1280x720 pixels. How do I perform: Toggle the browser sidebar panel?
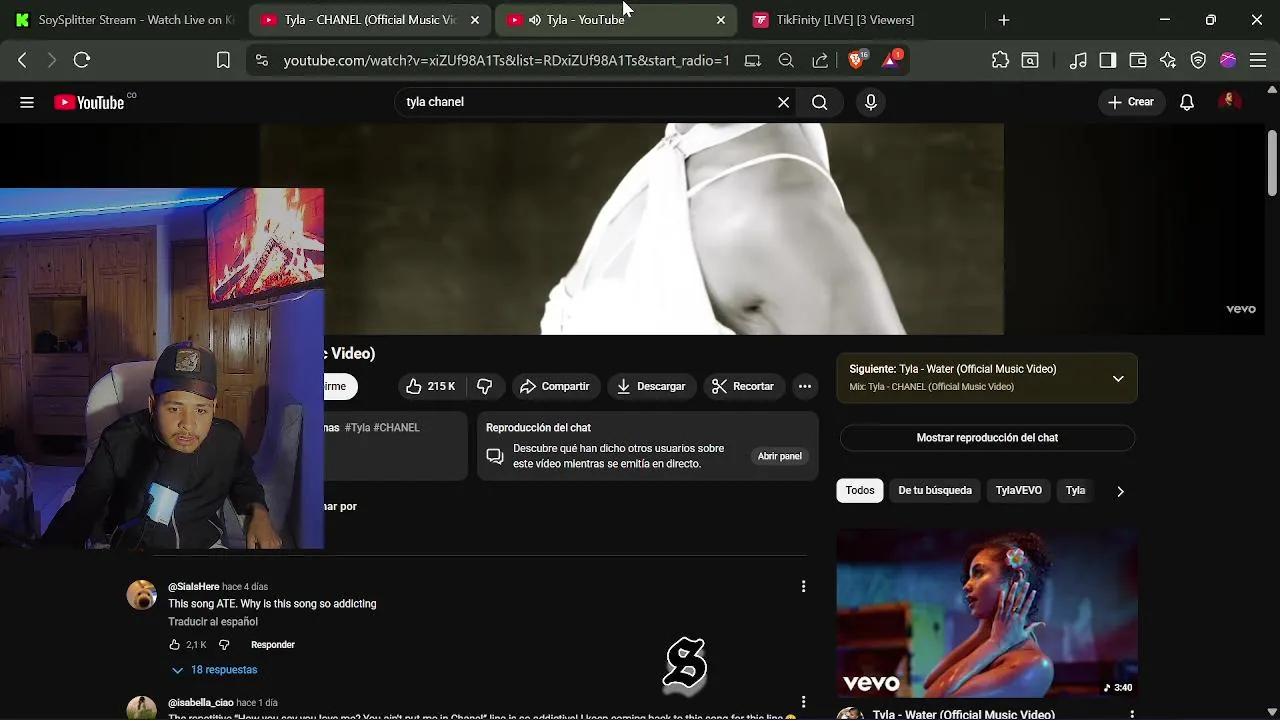pos(1107,61)
